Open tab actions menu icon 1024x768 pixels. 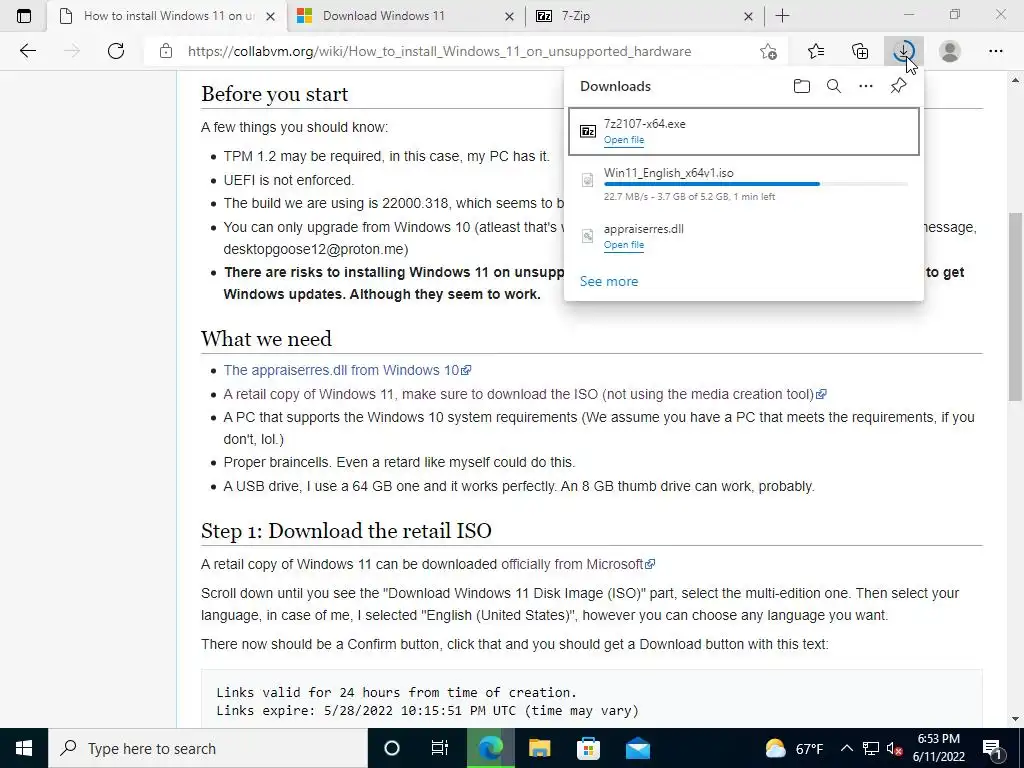[24, 16]
